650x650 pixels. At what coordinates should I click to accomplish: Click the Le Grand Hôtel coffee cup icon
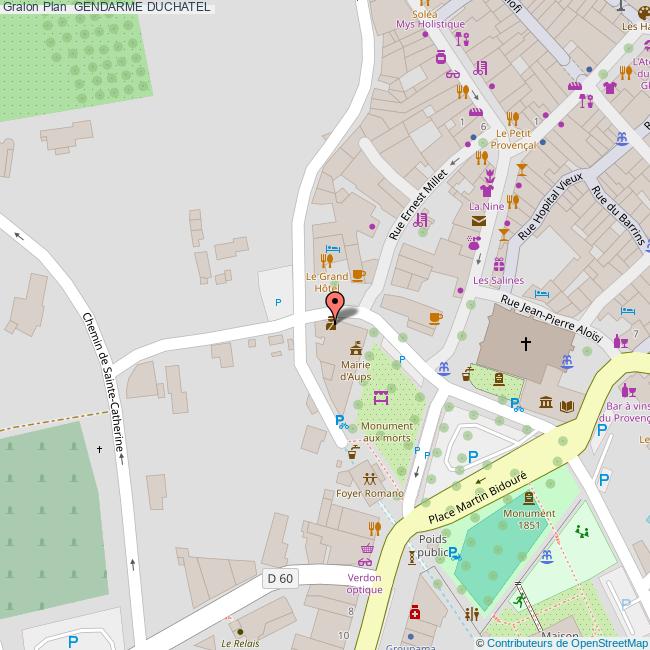coord(358,275)
